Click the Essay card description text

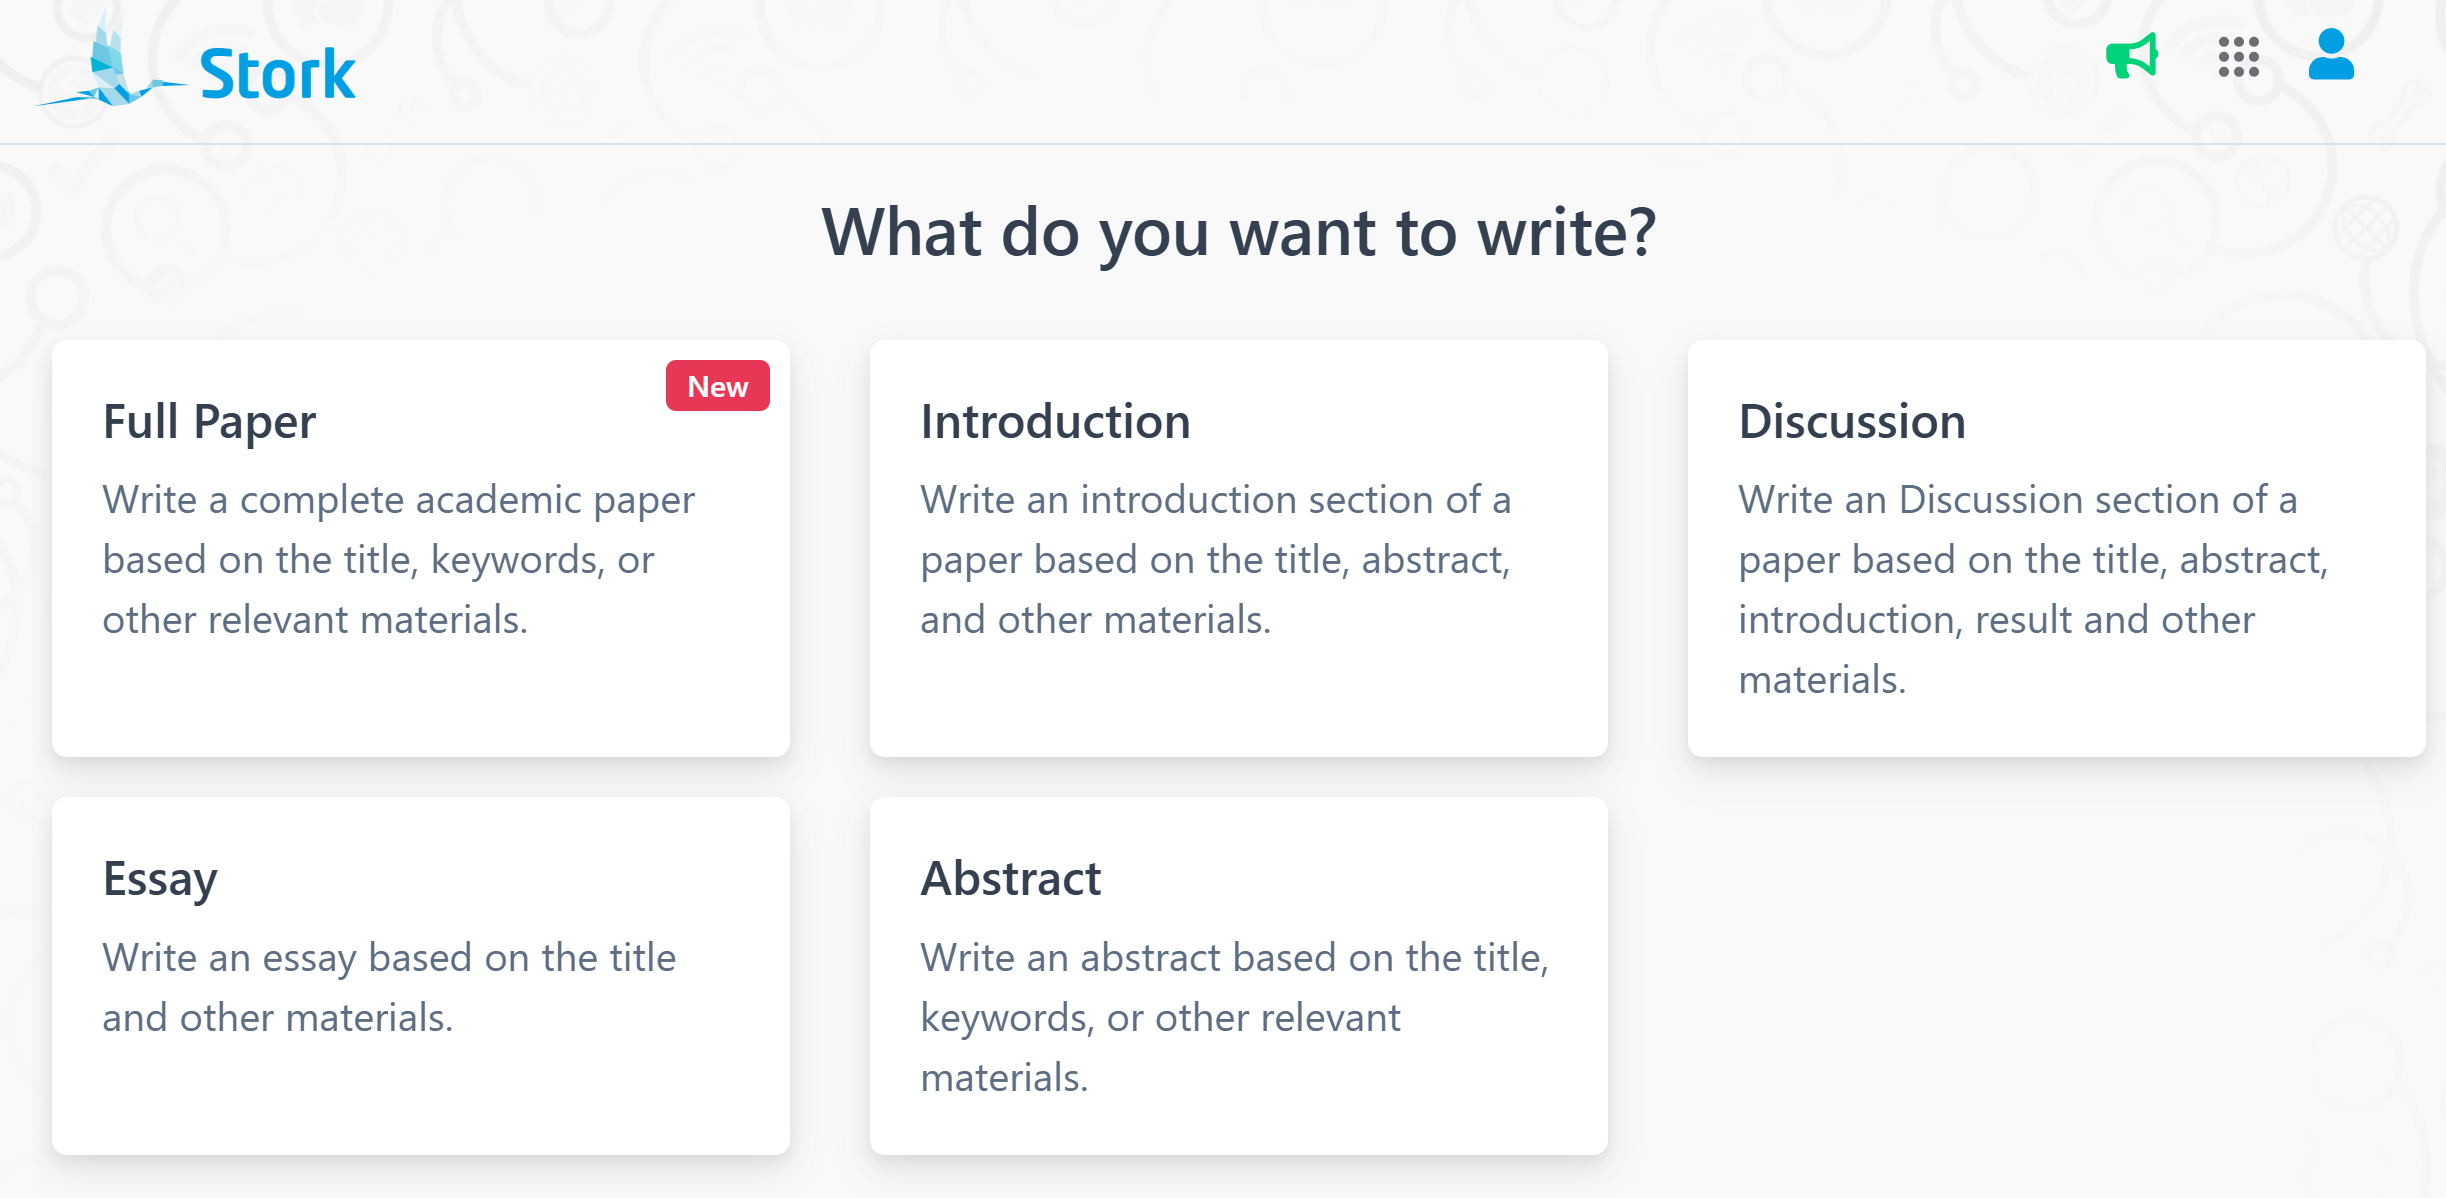pos(389,987)
